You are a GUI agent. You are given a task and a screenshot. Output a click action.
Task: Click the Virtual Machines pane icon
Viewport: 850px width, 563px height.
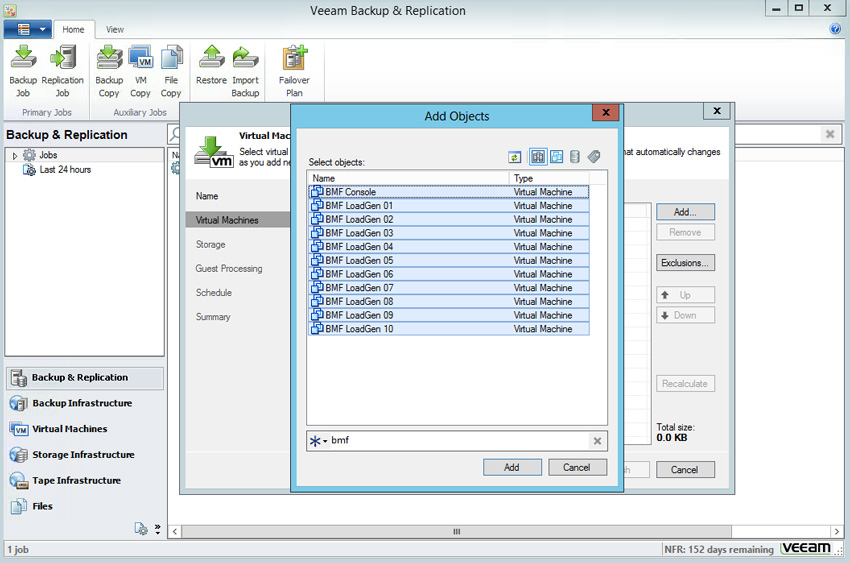tap(18, 429)
